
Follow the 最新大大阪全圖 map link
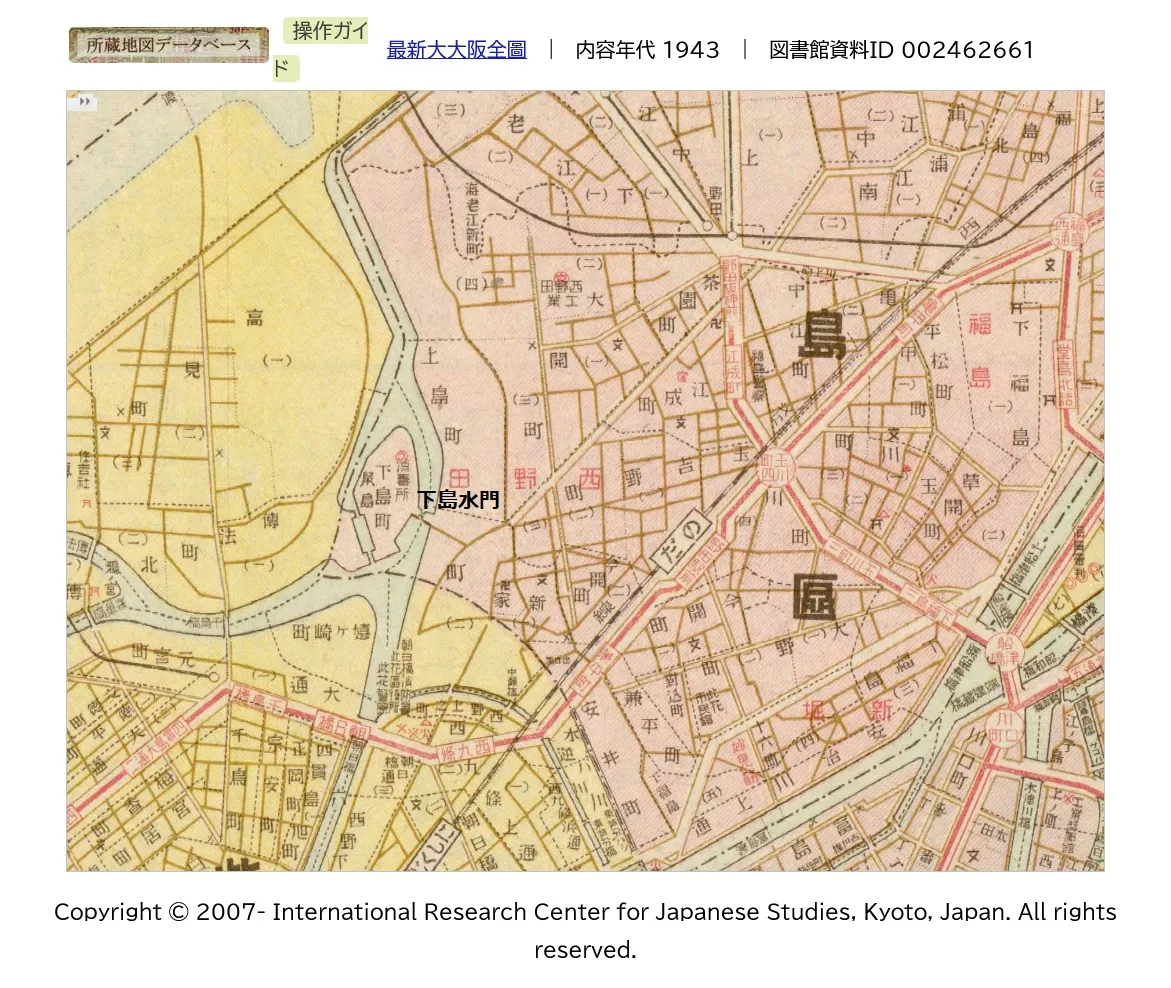456,50
